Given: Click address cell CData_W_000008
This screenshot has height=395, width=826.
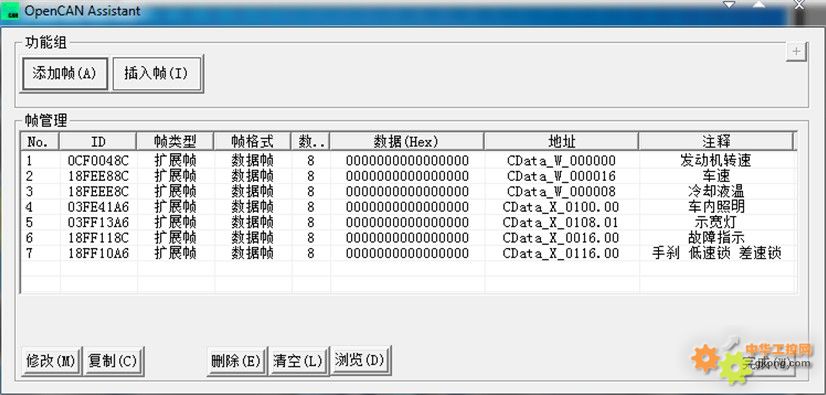Looking at the screenshot, I should [x=561, y=191].
